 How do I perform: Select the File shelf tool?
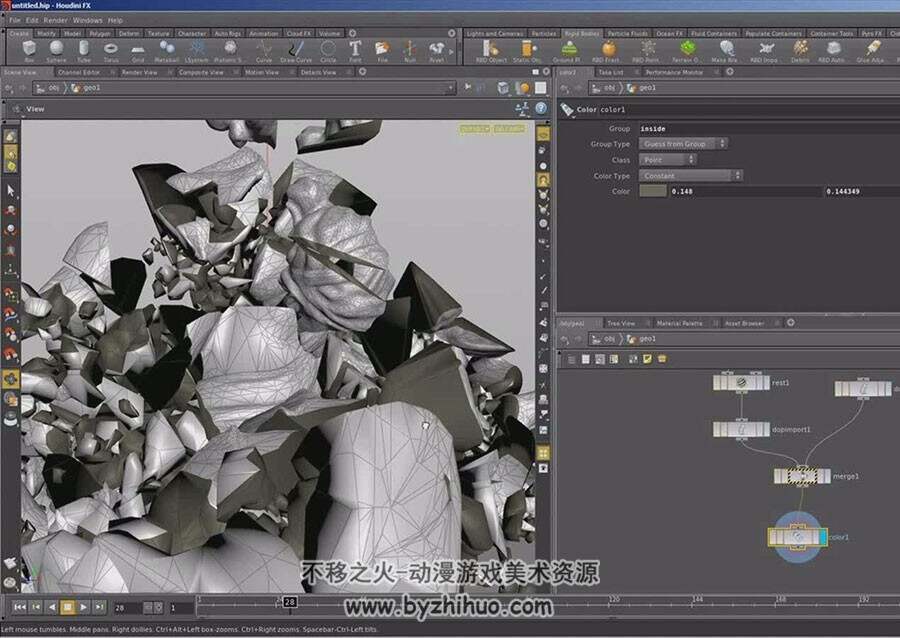[x=382, y=50]
